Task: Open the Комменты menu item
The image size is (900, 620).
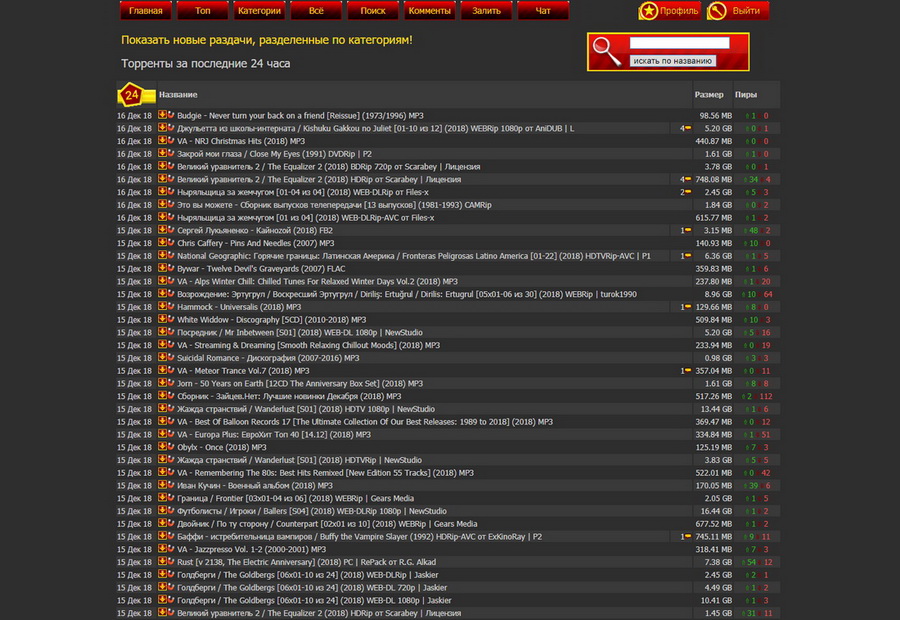Action: pyautogui.click(x=429, y=11)
